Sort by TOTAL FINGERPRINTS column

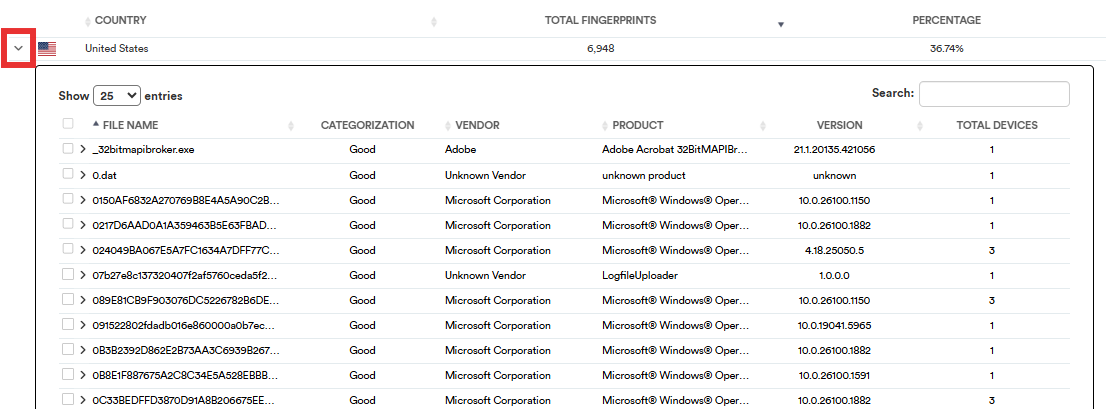click(600, 20)
